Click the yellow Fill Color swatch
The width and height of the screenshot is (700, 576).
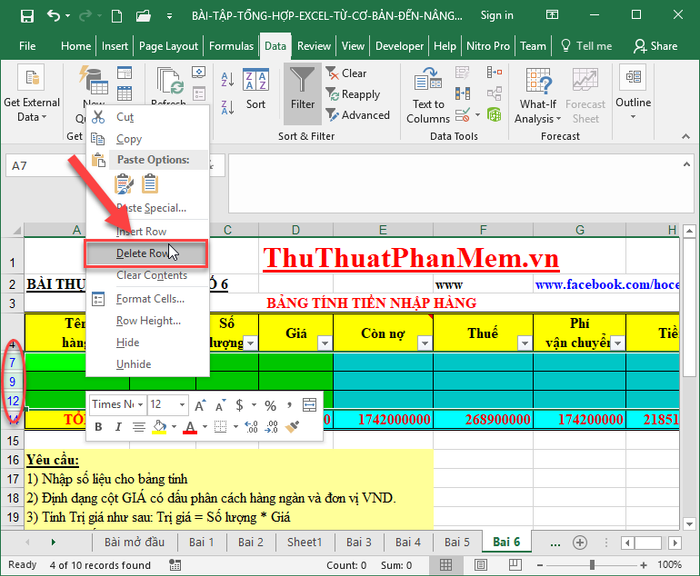pyautogui.click(x=158, y=427)
